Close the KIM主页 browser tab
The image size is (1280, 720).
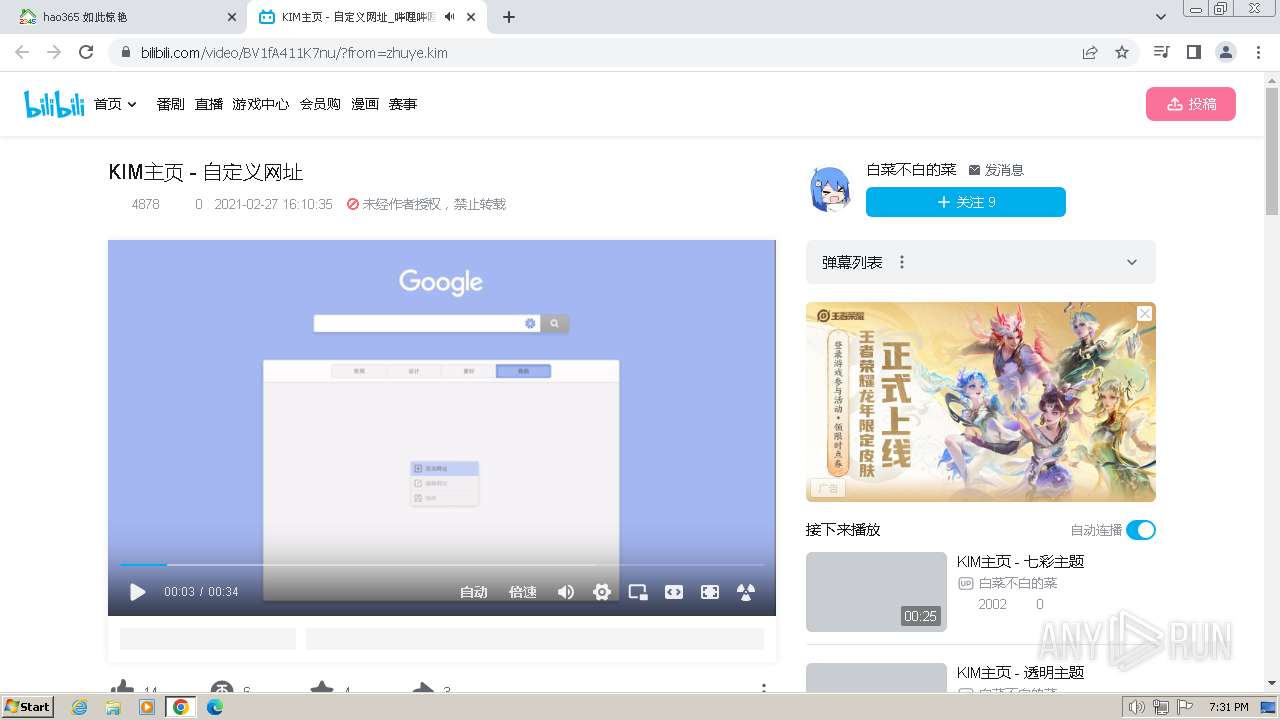tap(473, 17)
